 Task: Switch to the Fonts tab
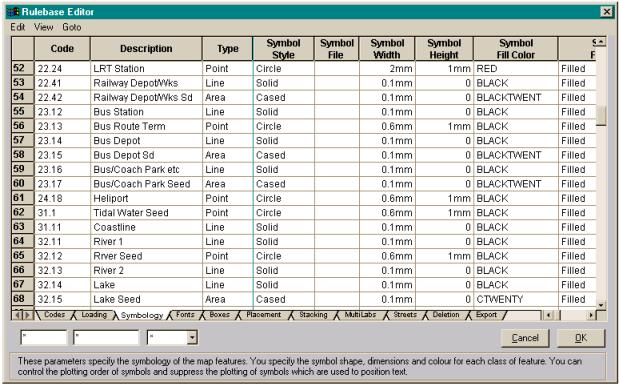coord(185,315)
